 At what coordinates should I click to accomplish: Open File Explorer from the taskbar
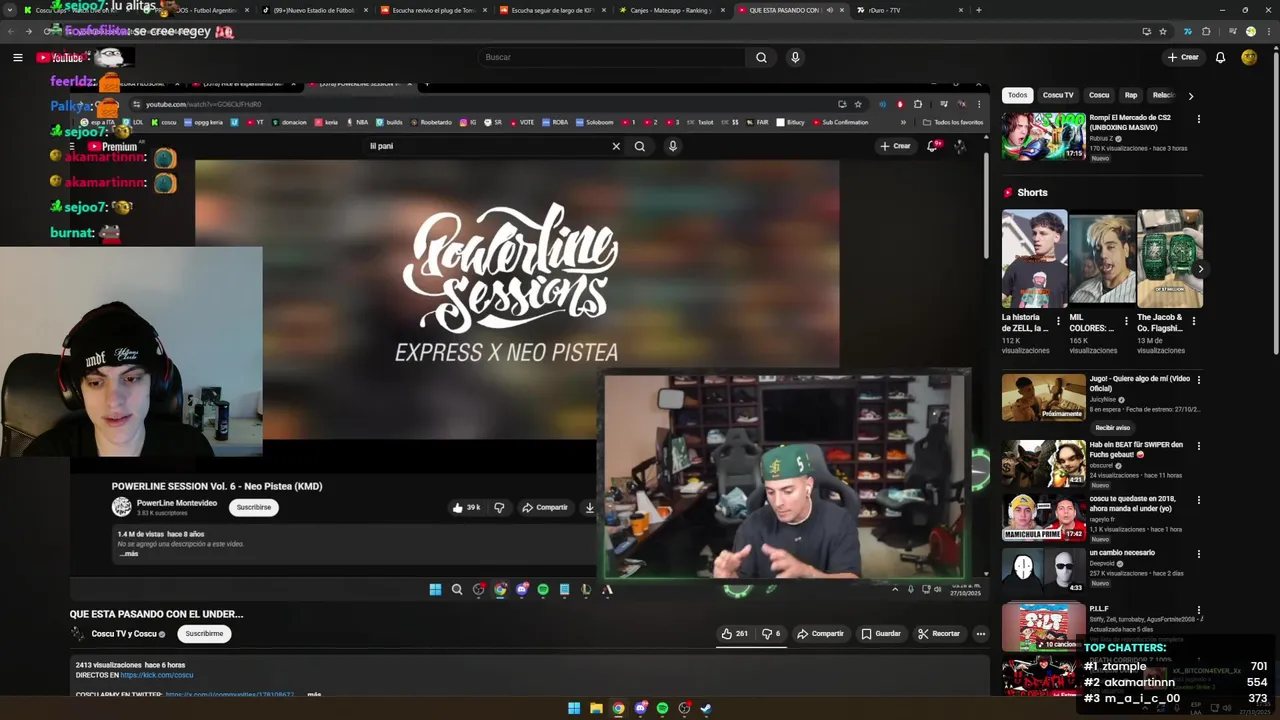[x=596, y=708]
